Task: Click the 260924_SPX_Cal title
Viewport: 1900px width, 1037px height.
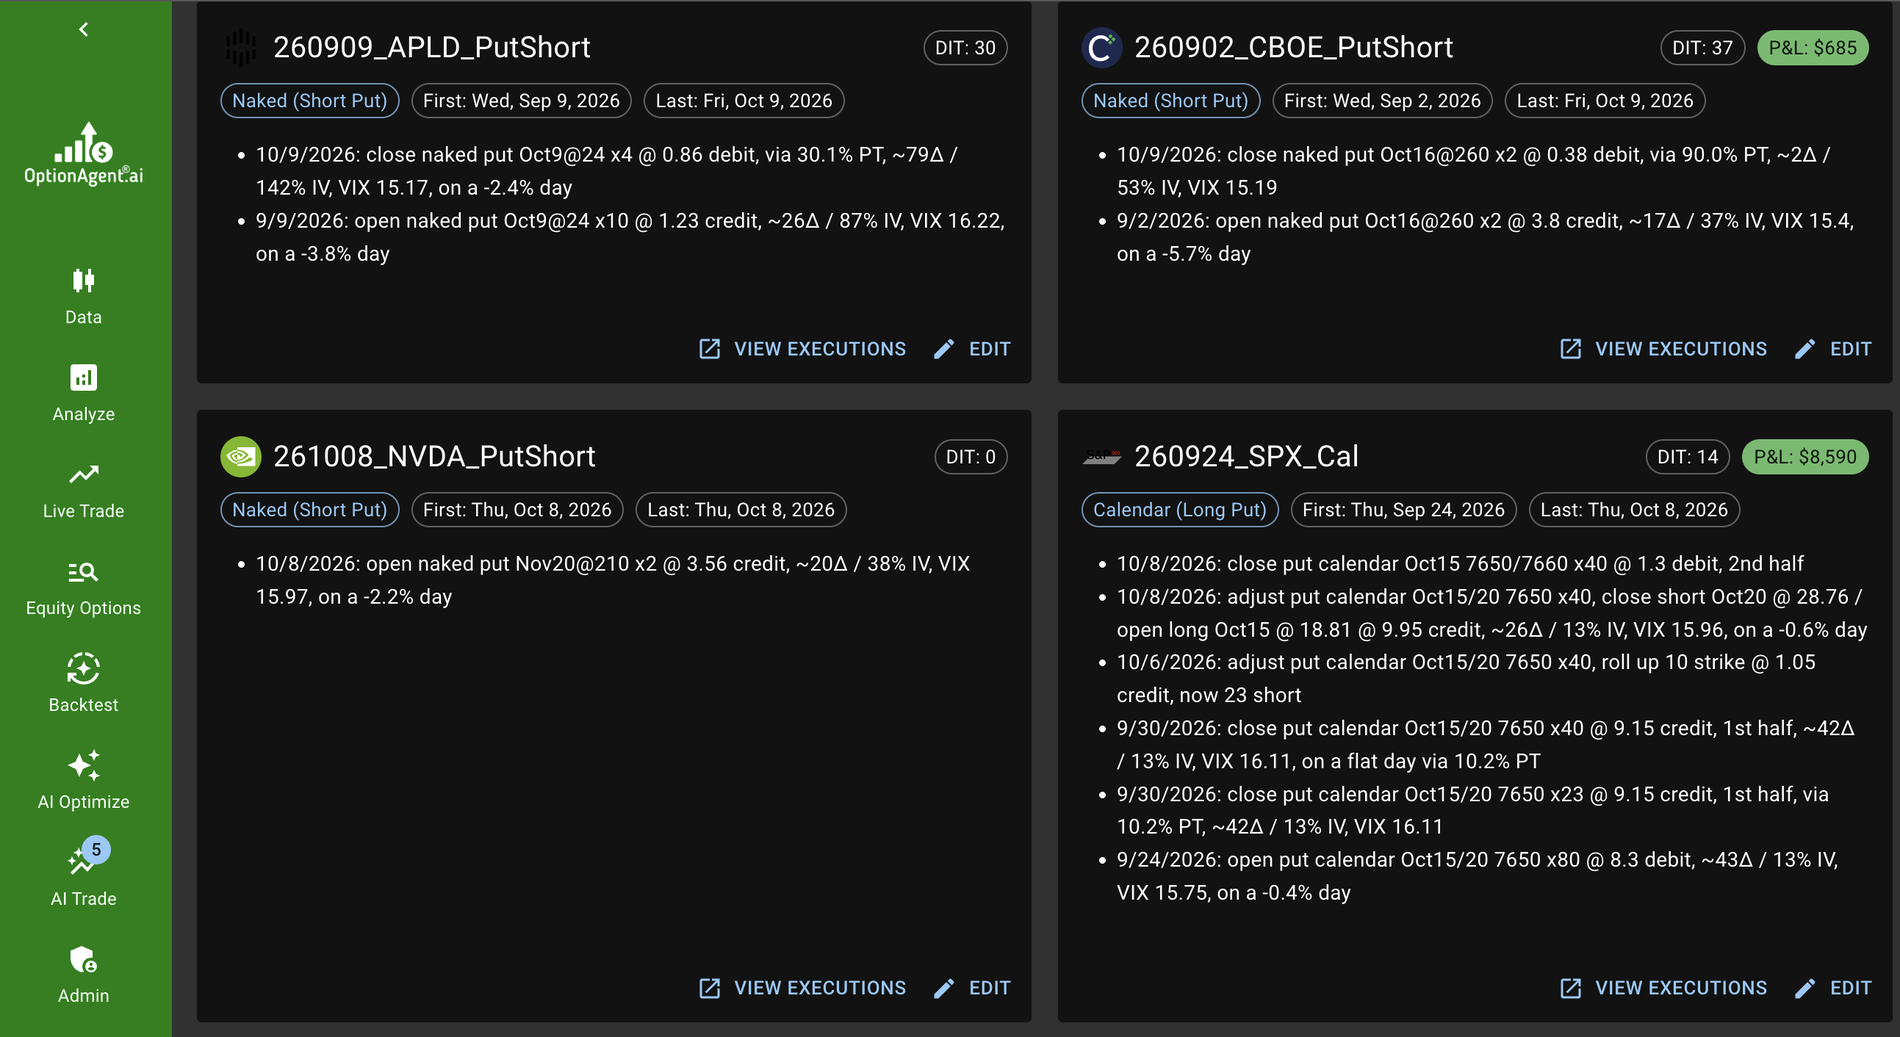Action: 1246,456
